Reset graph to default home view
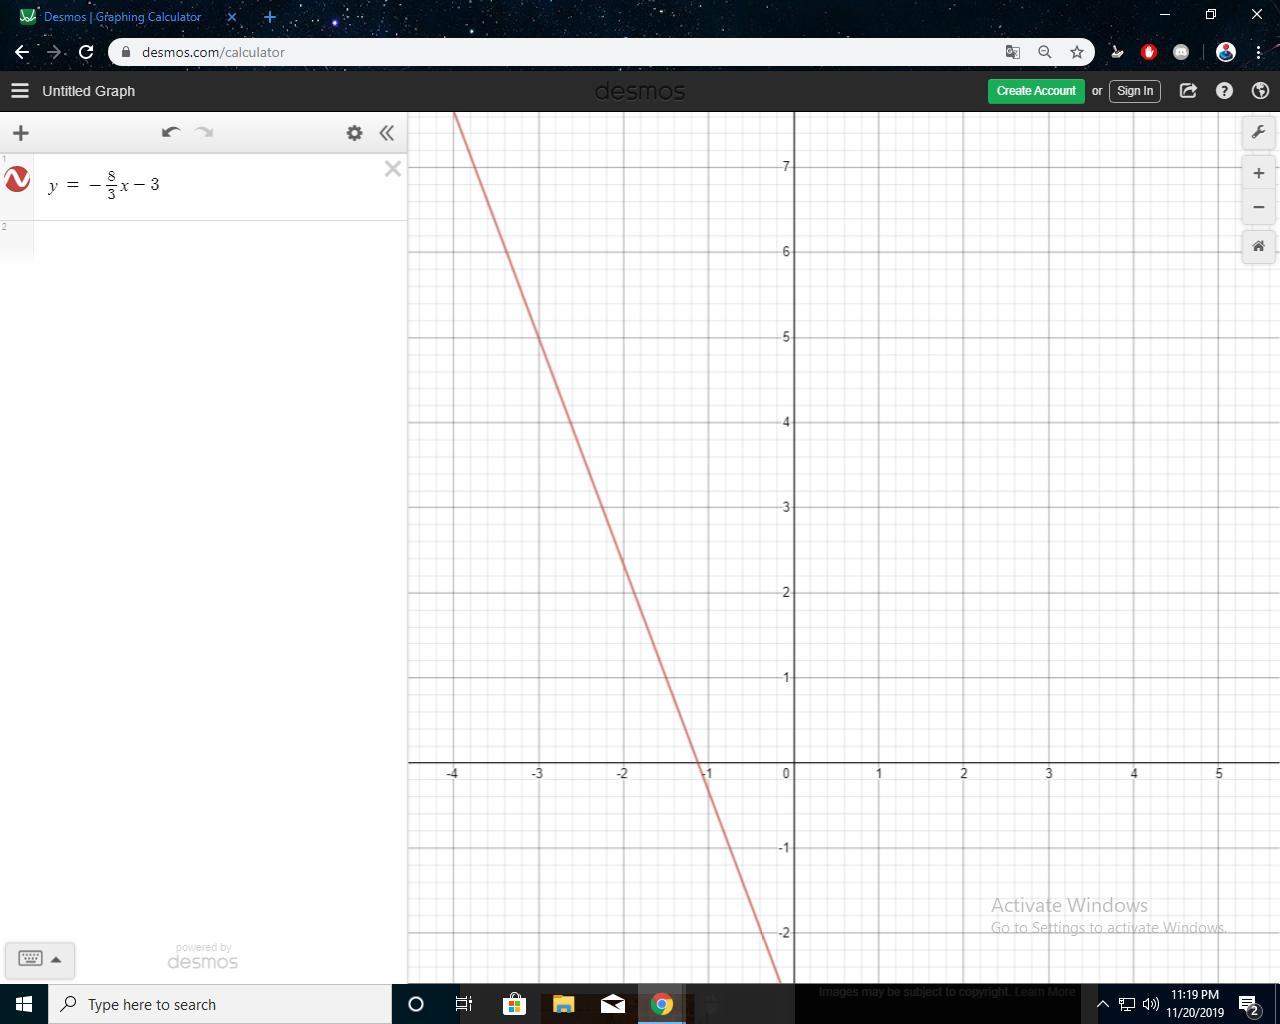 (x=1258, y=246)
